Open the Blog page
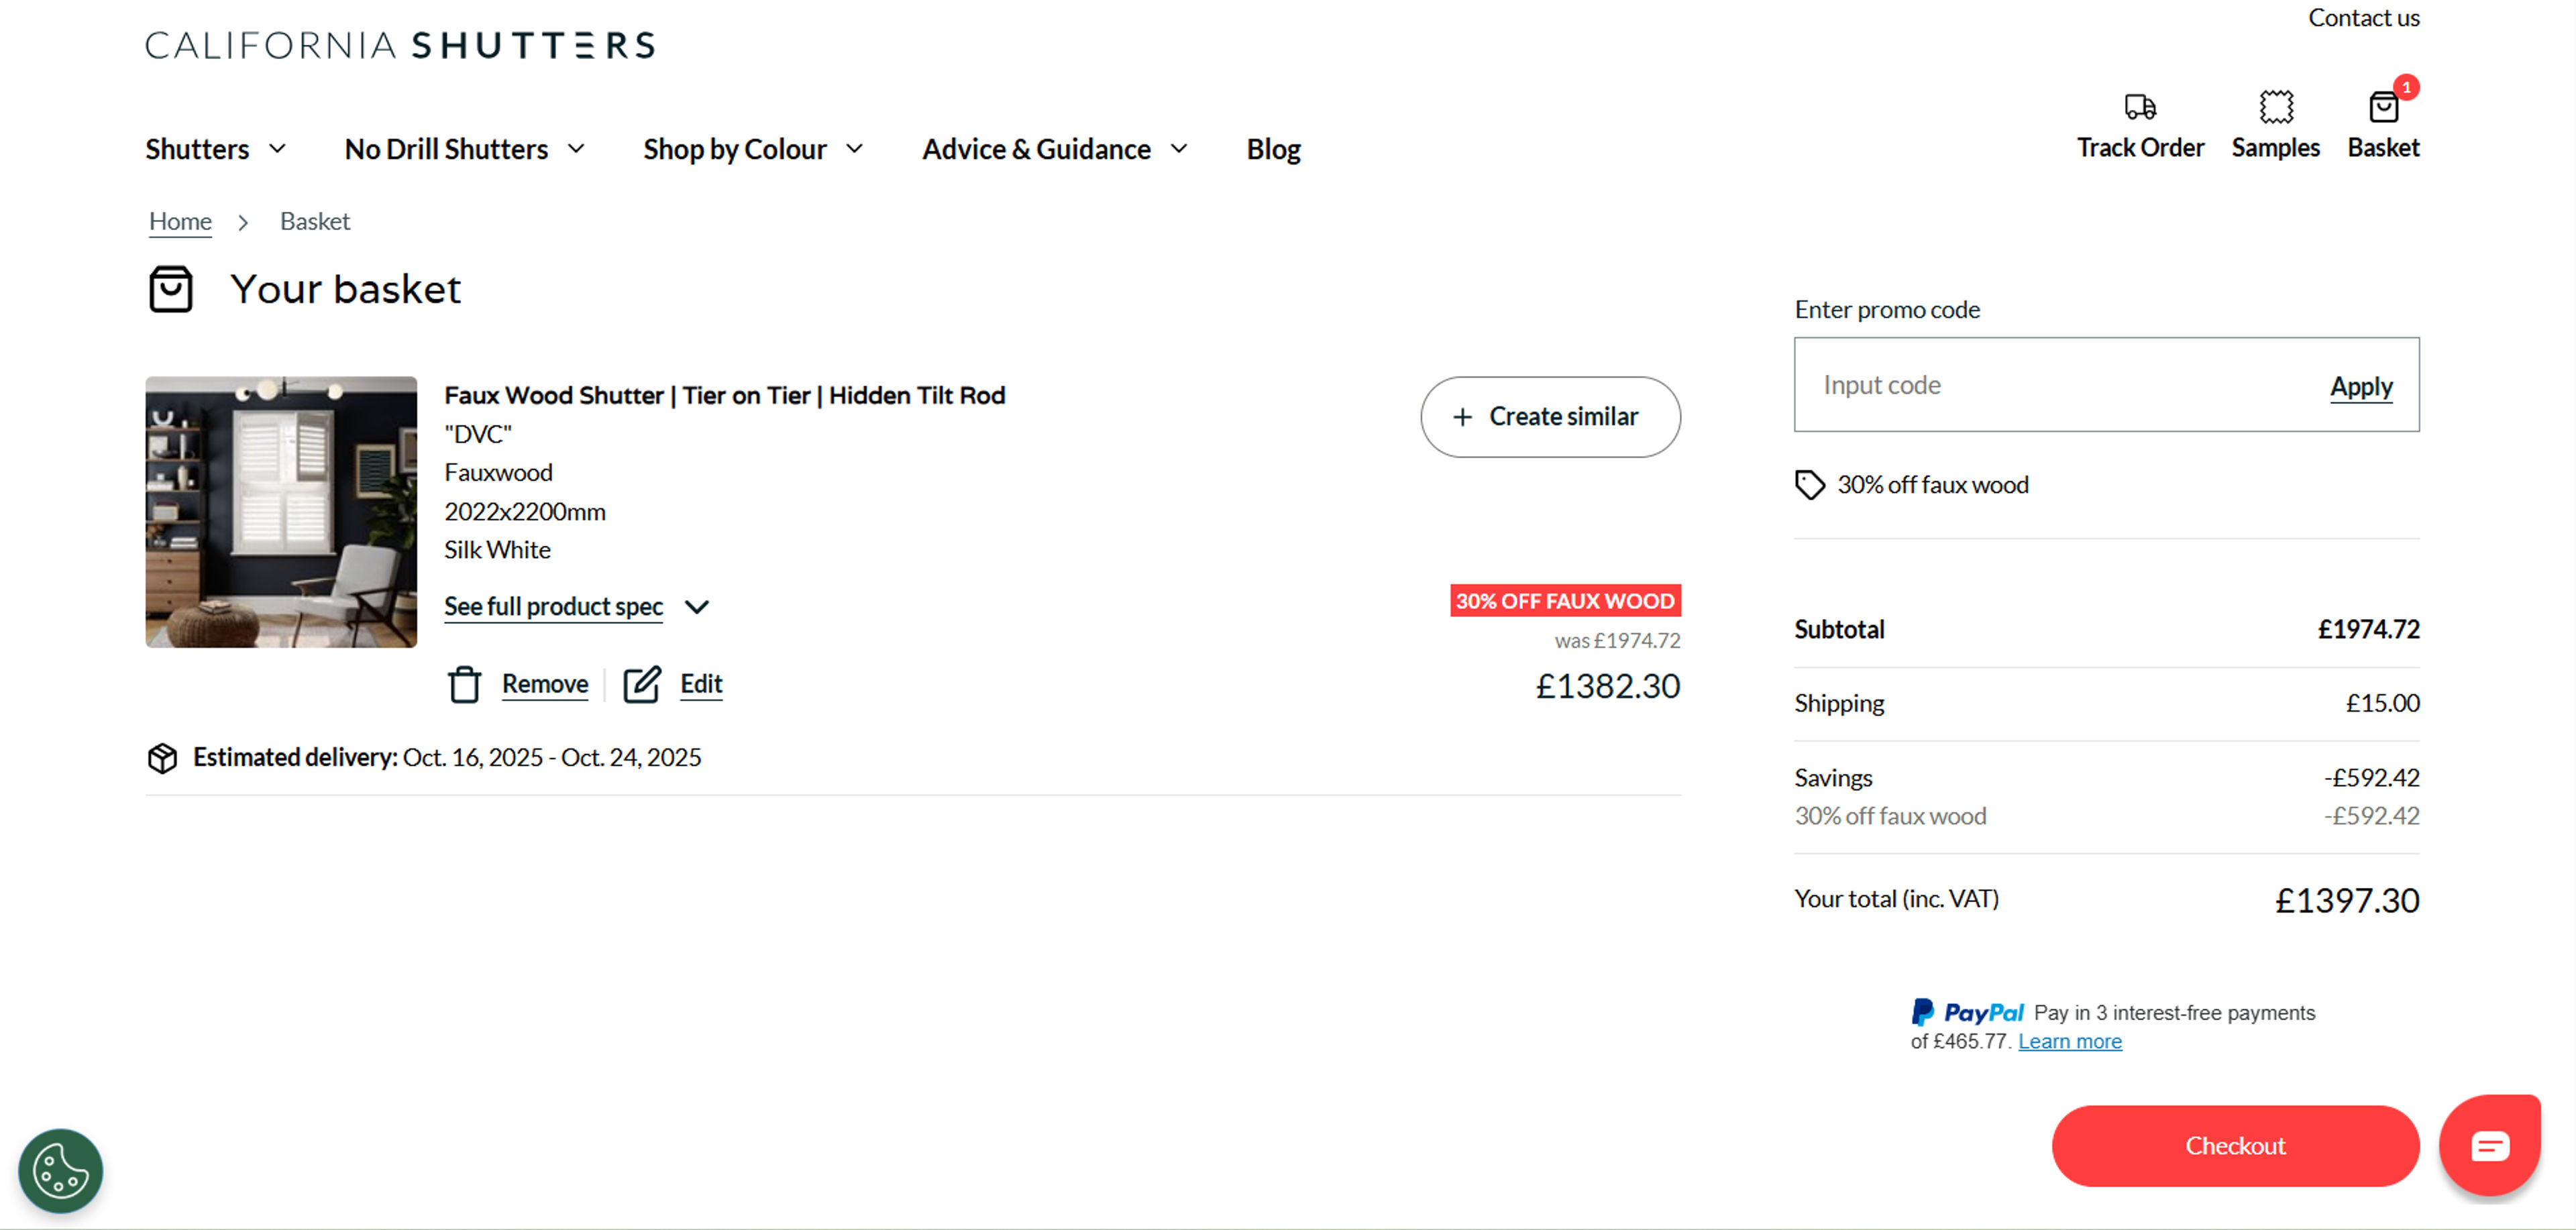The image size is (2576, 1230). coord(1273,148)
